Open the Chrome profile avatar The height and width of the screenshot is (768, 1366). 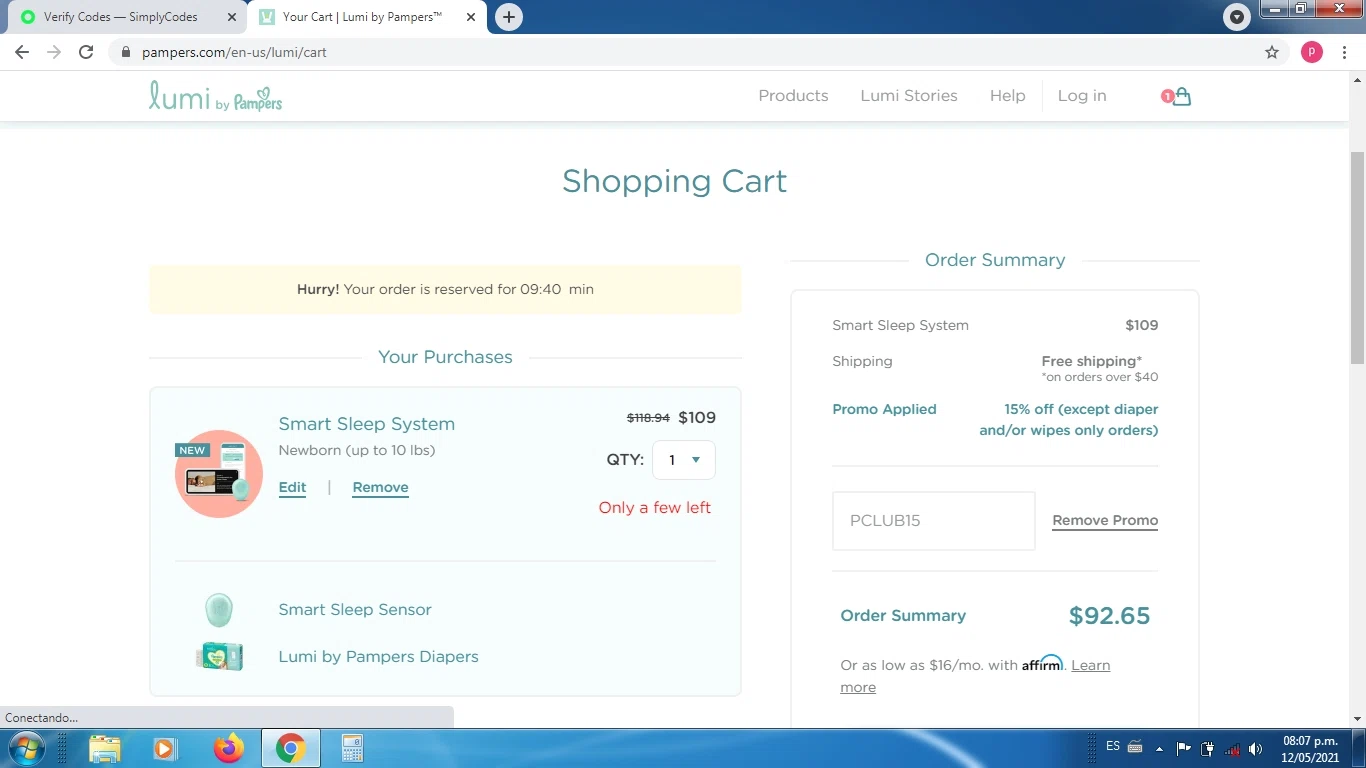[1312, 52]
